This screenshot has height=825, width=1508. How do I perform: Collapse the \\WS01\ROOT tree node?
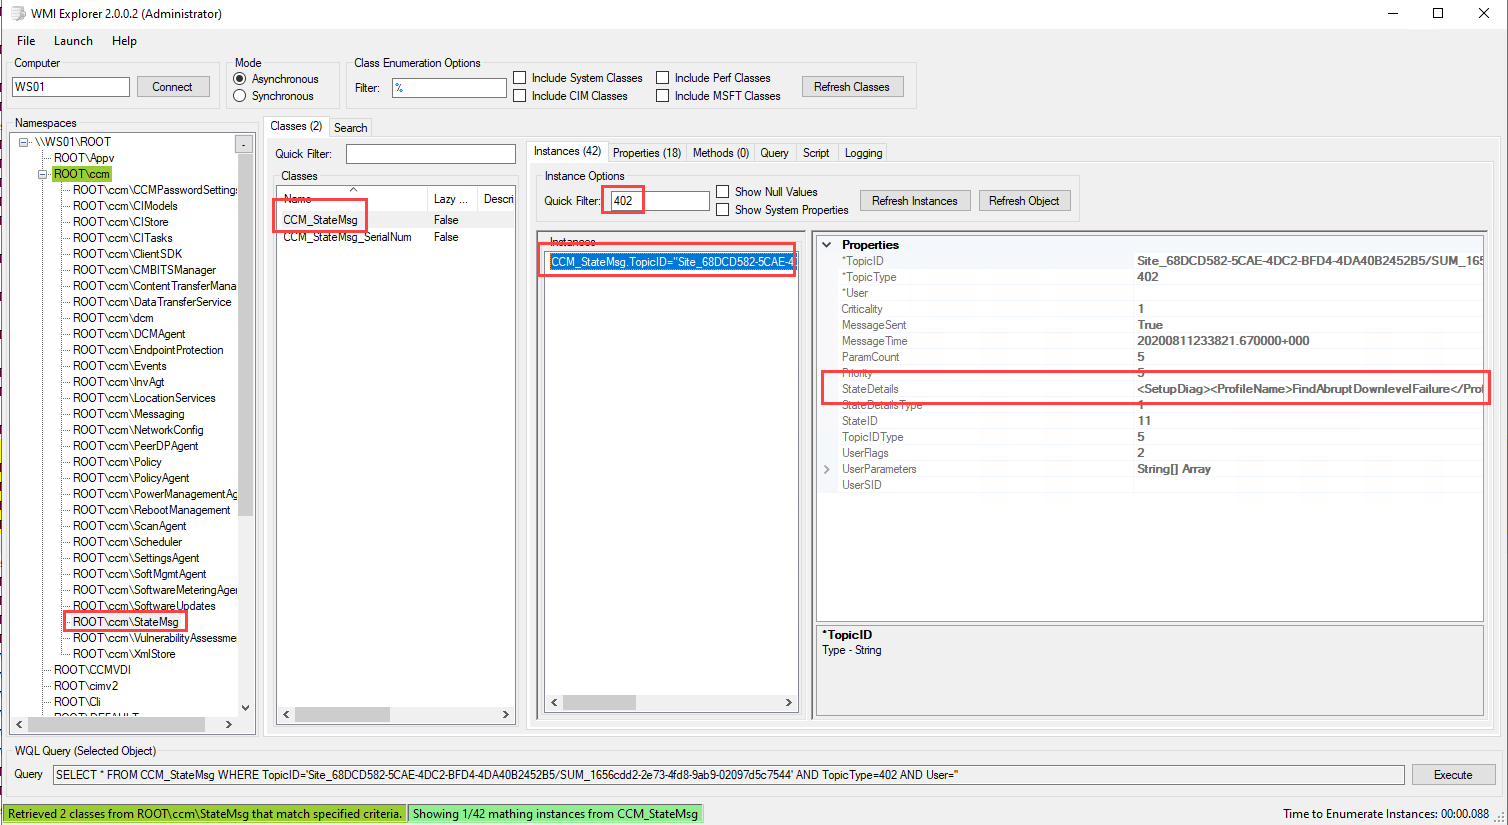tap(24, 142)
